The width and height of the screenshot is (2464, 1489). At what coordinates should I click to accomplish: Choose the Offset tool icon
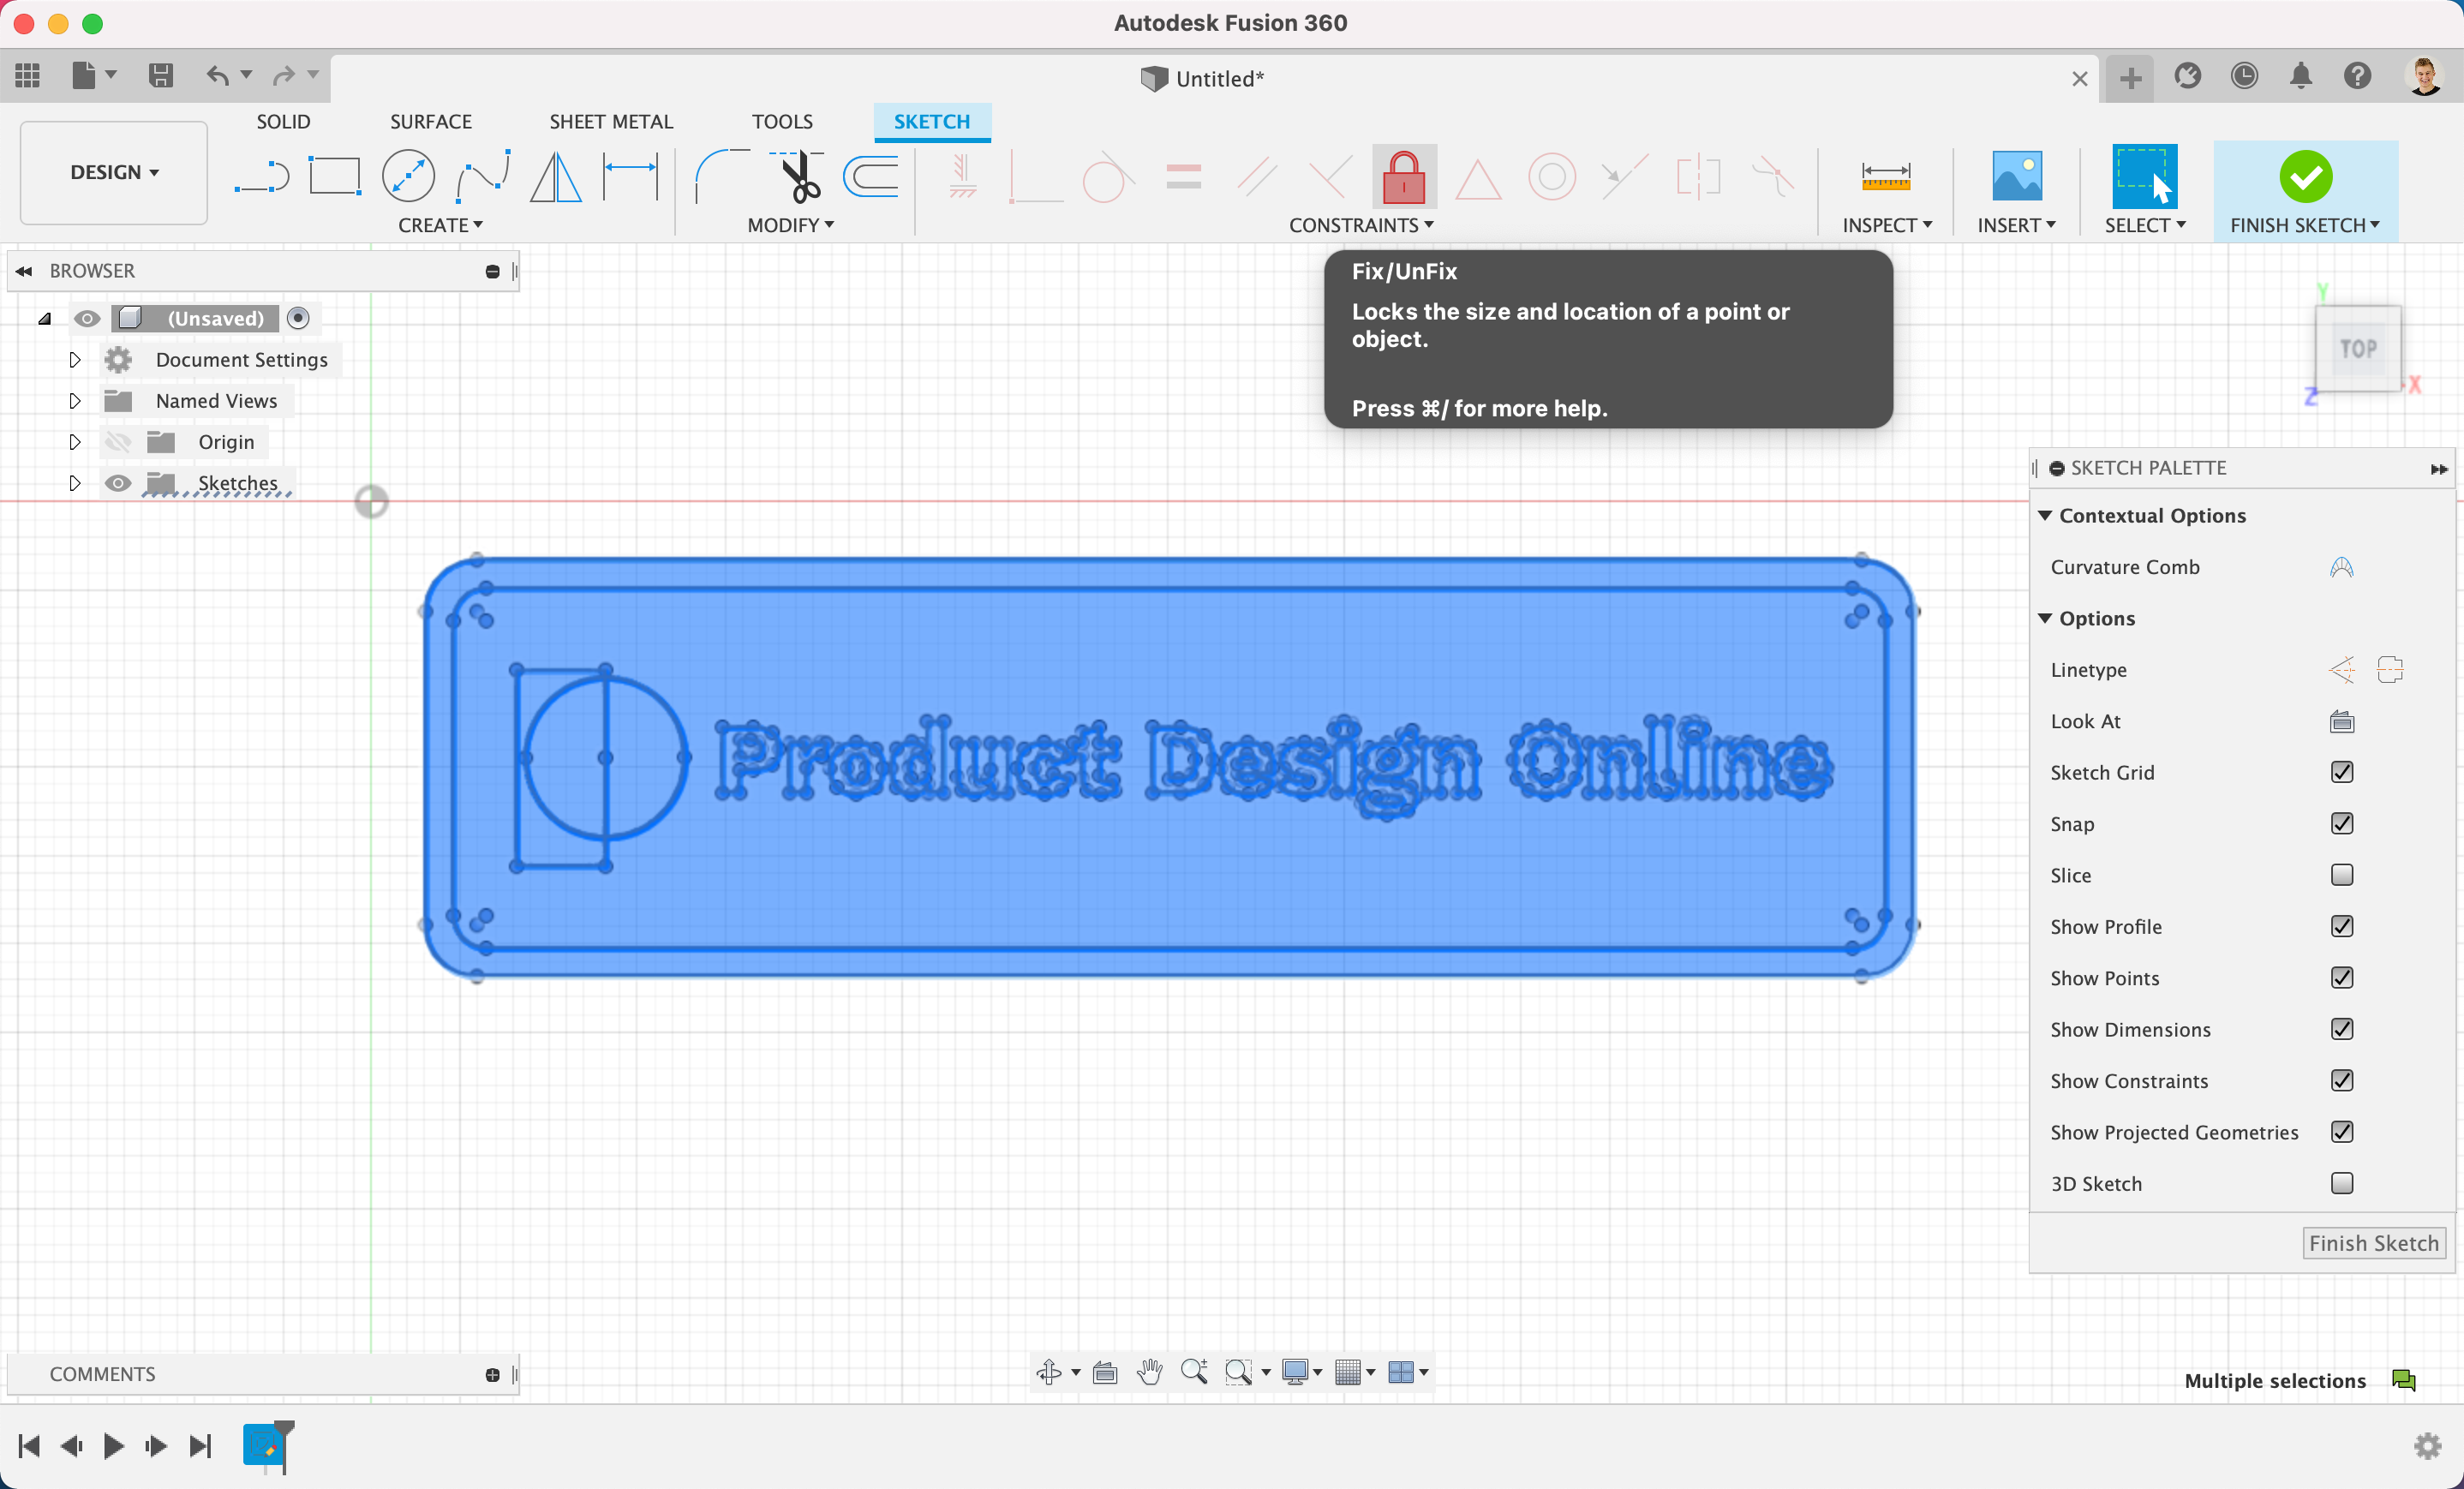tap(871, 177)
